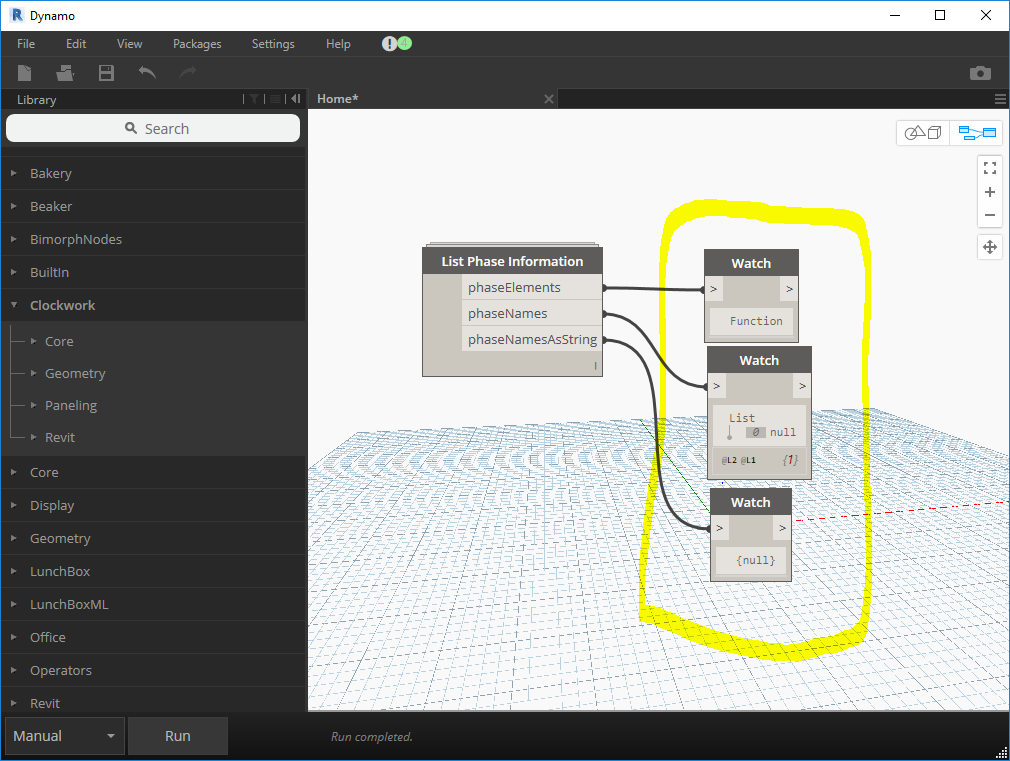Expand the top-level Geometry category
Screen dimensions: 1010x761
point(153,538)
